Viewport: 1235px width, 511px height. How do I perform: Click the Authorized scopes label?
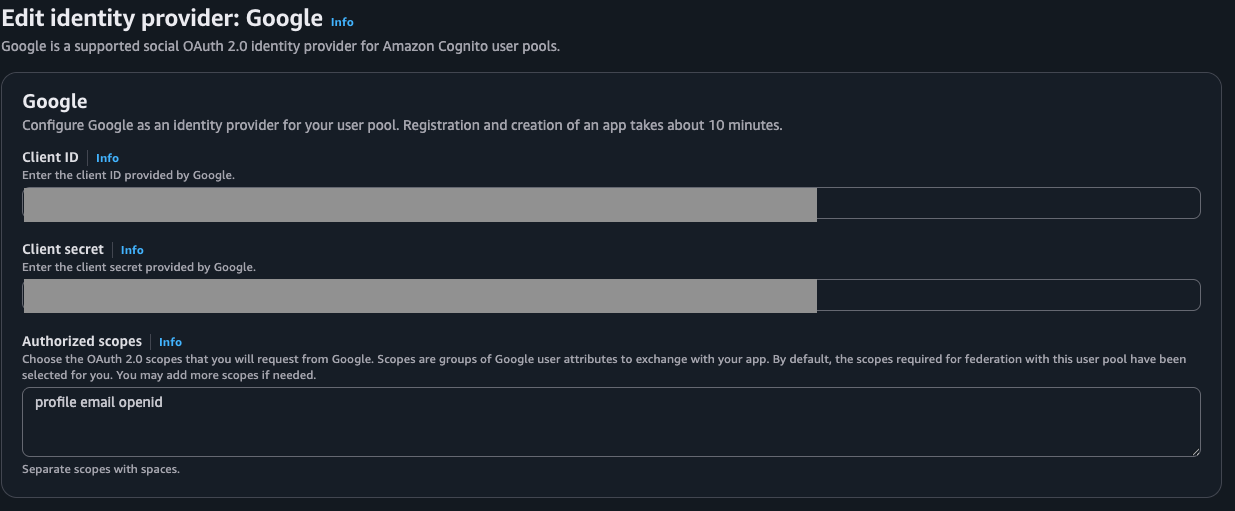82,341
